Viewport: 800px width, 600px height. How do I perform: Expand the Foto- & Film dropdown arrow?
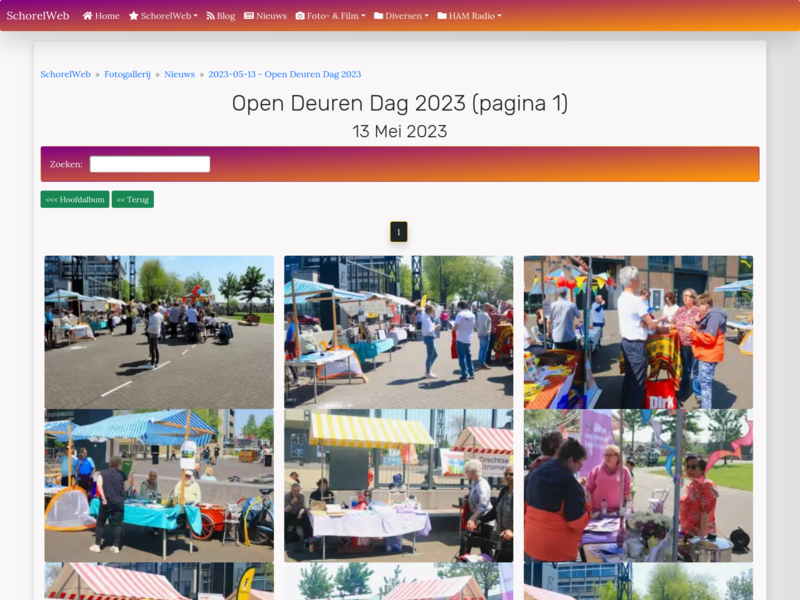[363, 16]
